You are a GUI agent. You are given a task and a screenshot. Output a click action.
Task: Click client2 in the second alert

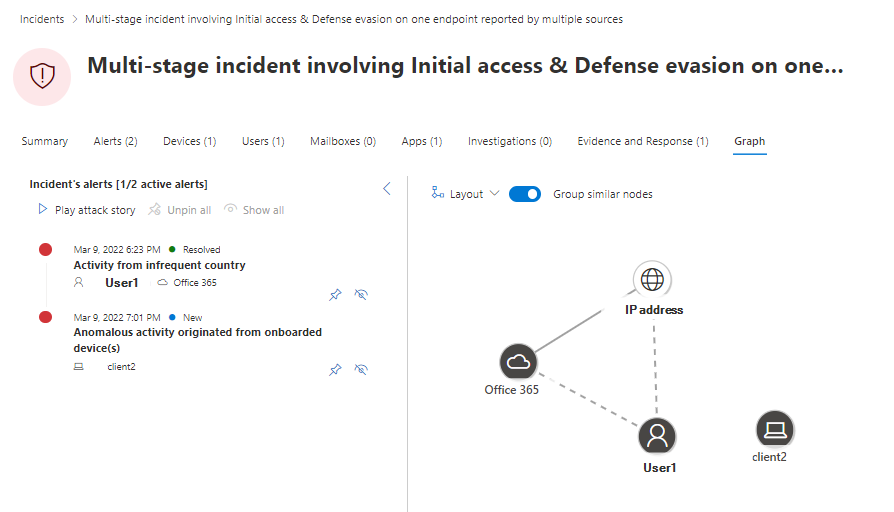[x=121, y=367]
